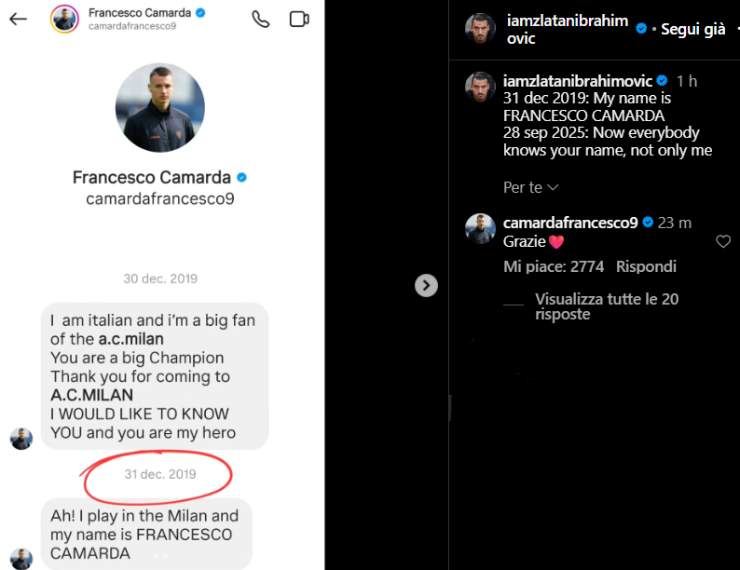740x570 pixels.
Task: Click the sender avatar beside first message
Action: pyautogui.click(x=21, y=438)
